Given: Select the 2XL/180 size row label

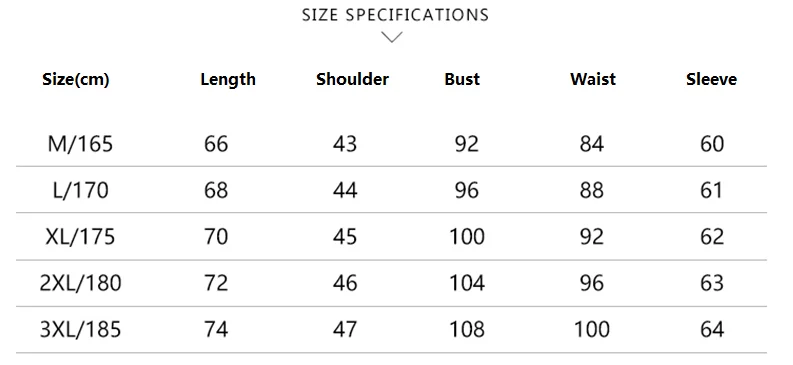Looking at the screenshot, I should point(80,283).
